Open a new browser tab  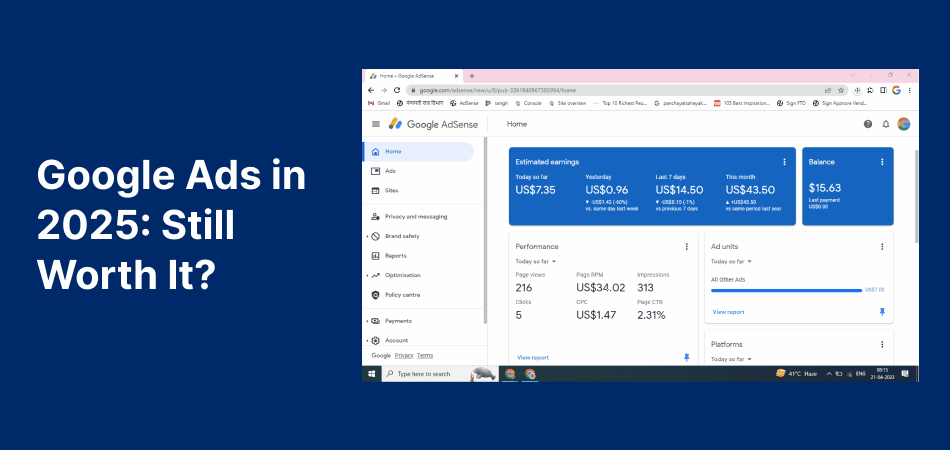click(471, 76)
